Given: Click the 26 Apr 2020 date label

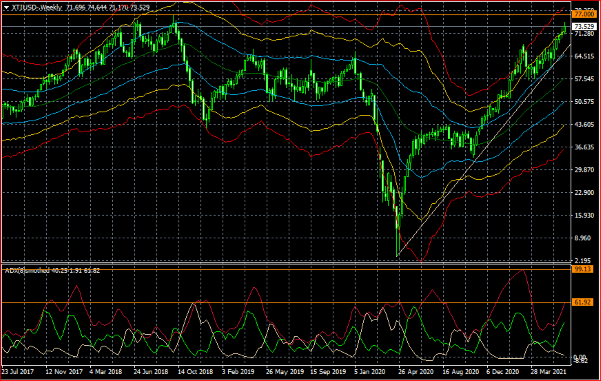Looking at the screenshot, I should (x=415, y=371).
